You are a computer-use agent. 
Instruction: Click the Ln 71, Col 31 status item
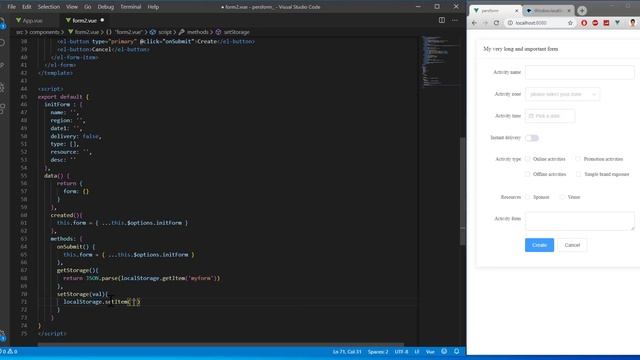347,351
